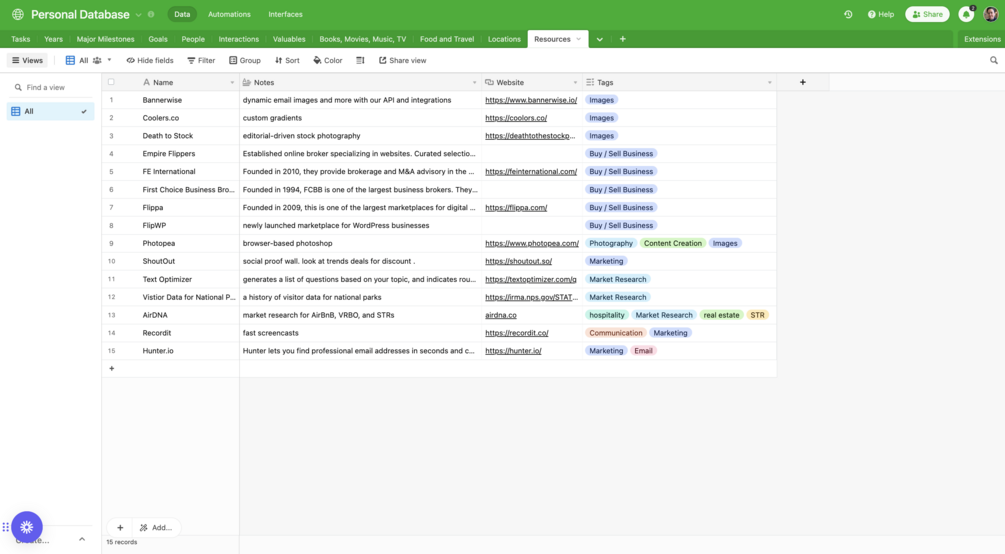Click the purple sun floating widget icon

click(26, 527)
